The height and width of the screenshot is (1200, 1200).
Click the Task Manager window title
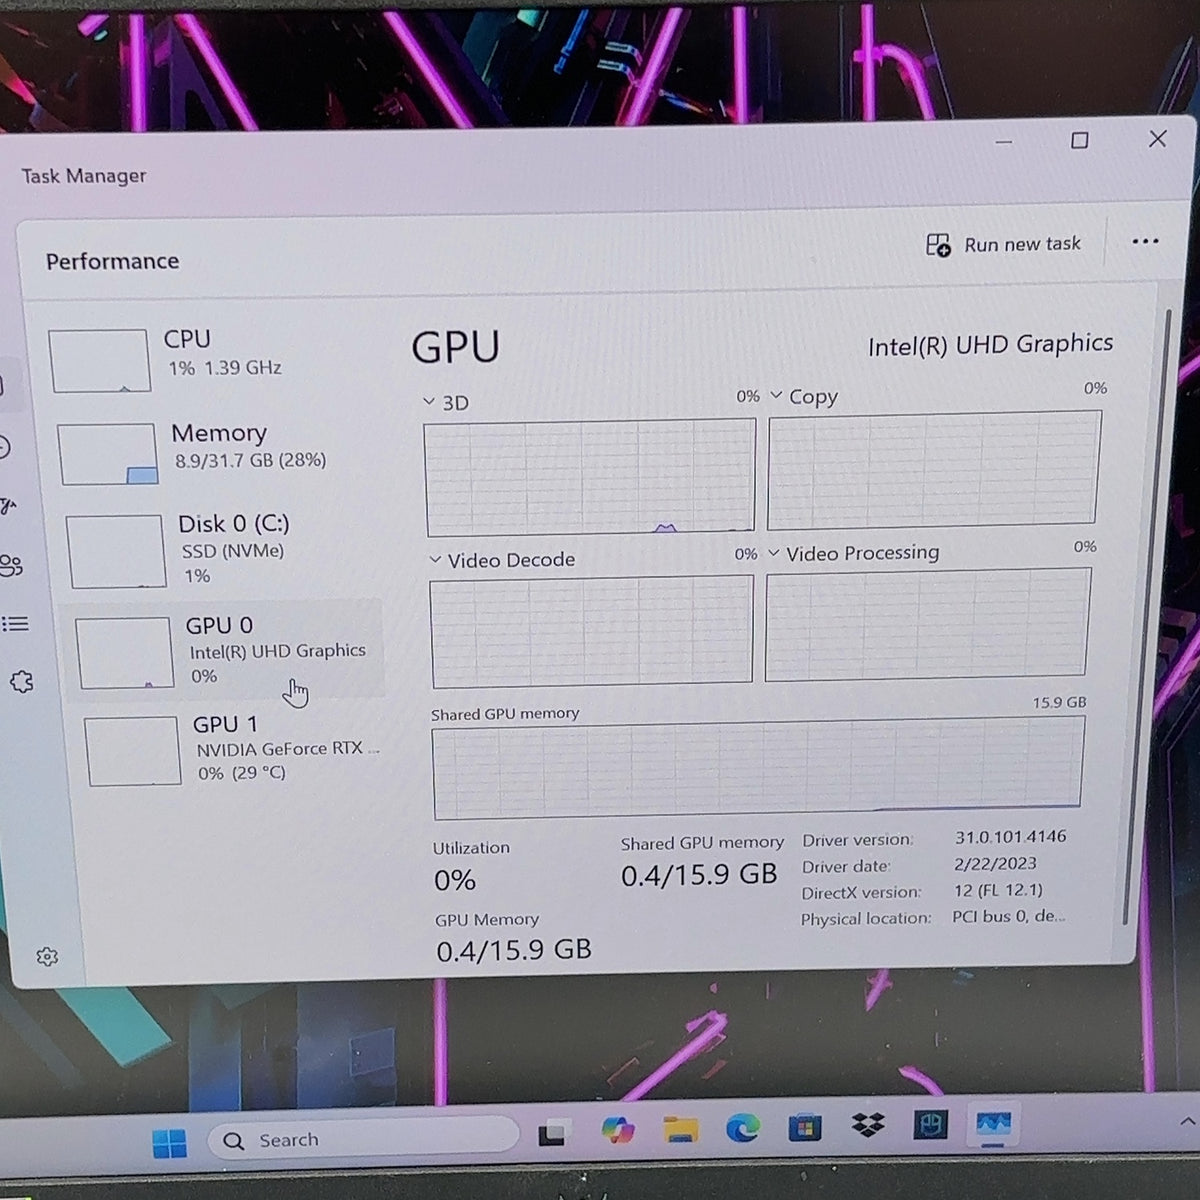point(84,176)
